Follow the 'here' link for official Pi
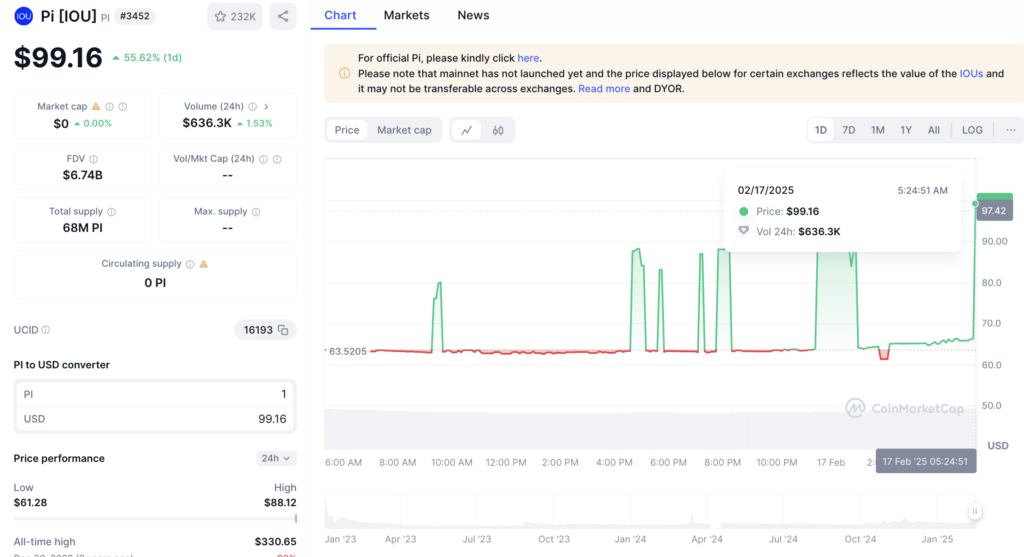Image resolution: width=1024 pixels, height=557 pixels. (528, 58)
